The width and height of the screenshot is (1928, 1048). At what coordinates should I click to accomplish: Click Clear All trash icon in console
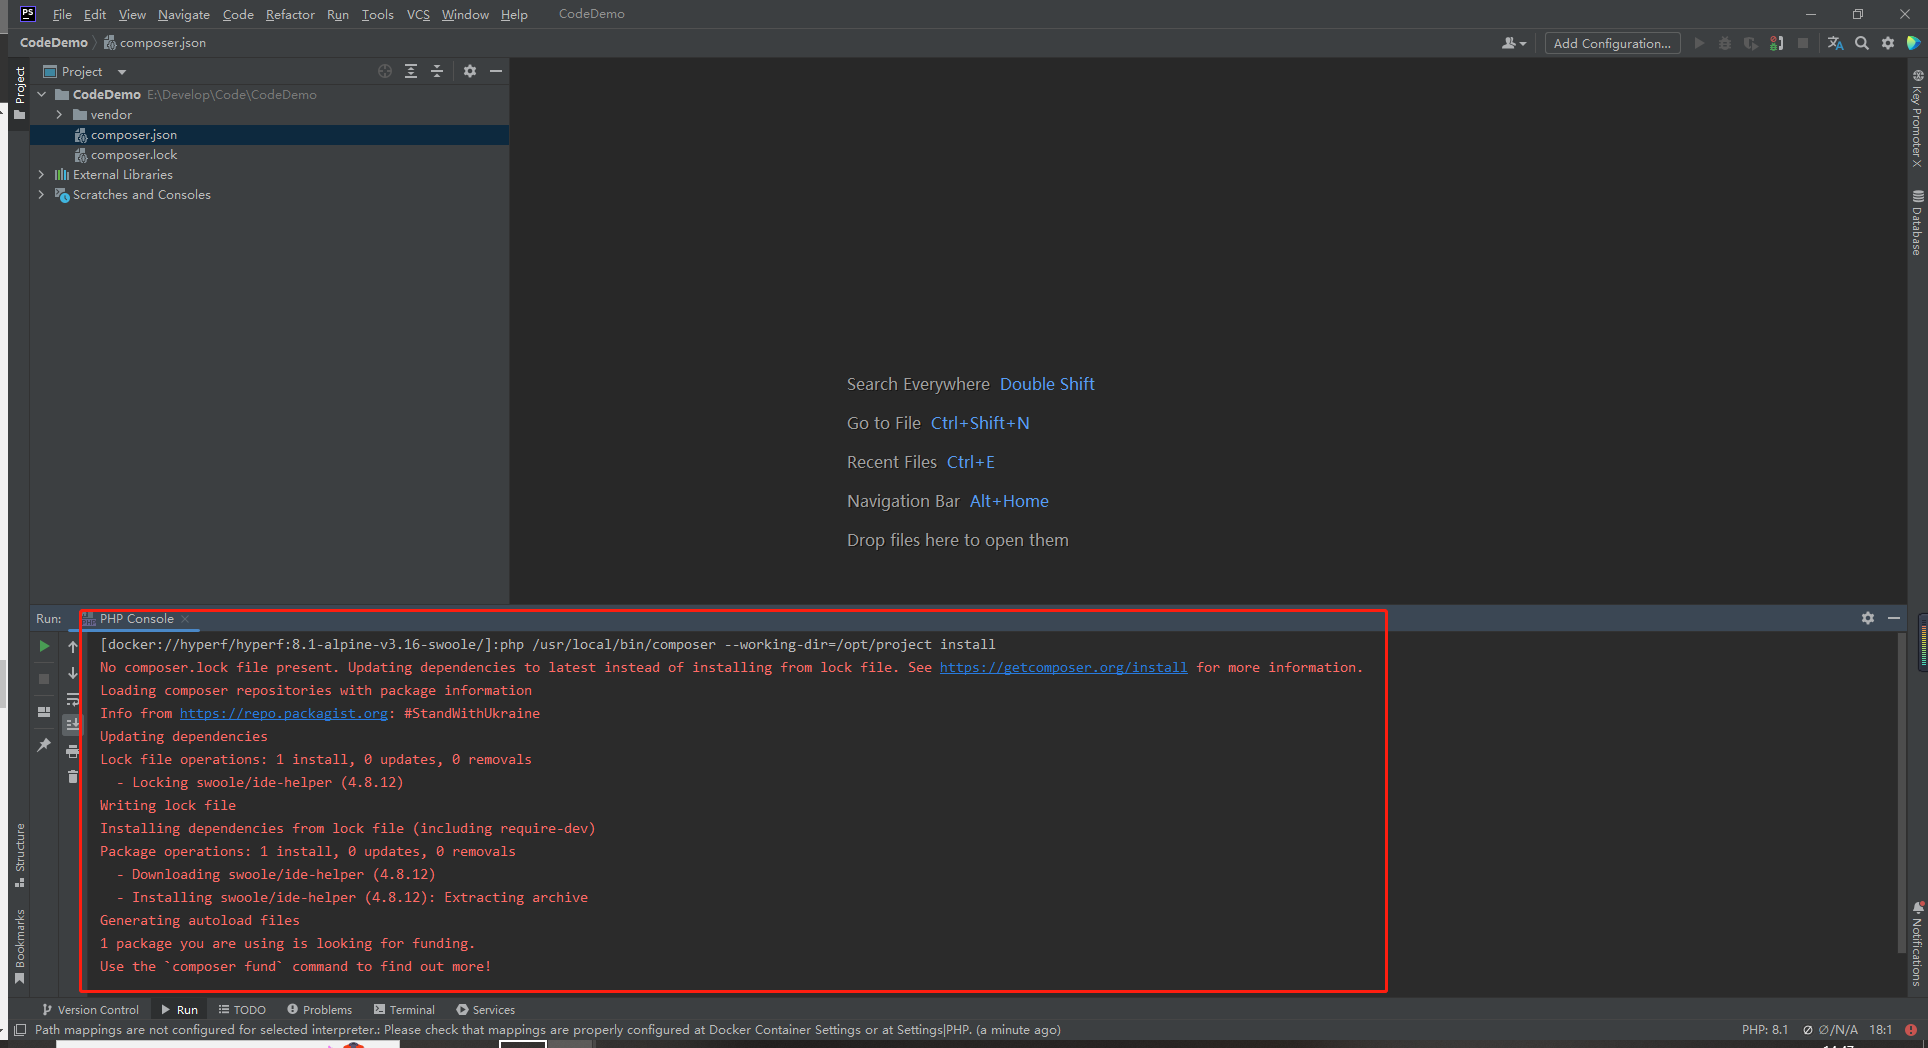(x=73, y=777)
